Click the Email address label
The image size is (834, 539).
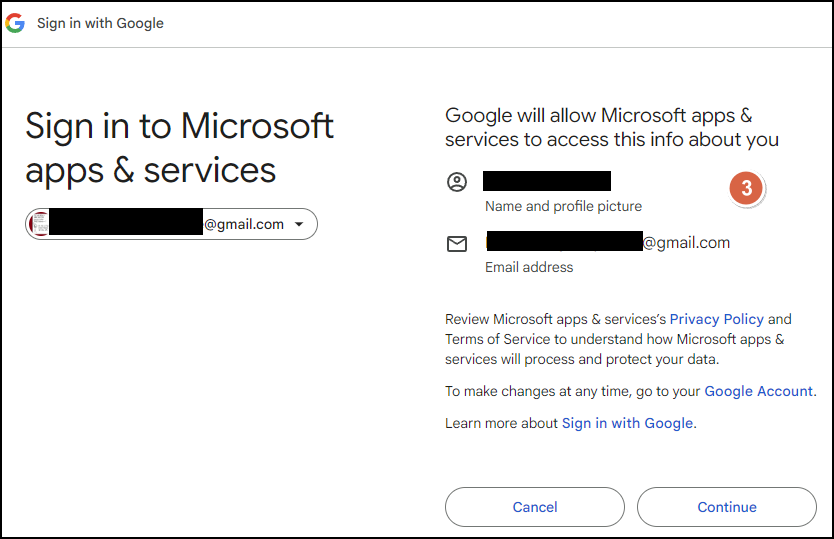coord(529,267)
